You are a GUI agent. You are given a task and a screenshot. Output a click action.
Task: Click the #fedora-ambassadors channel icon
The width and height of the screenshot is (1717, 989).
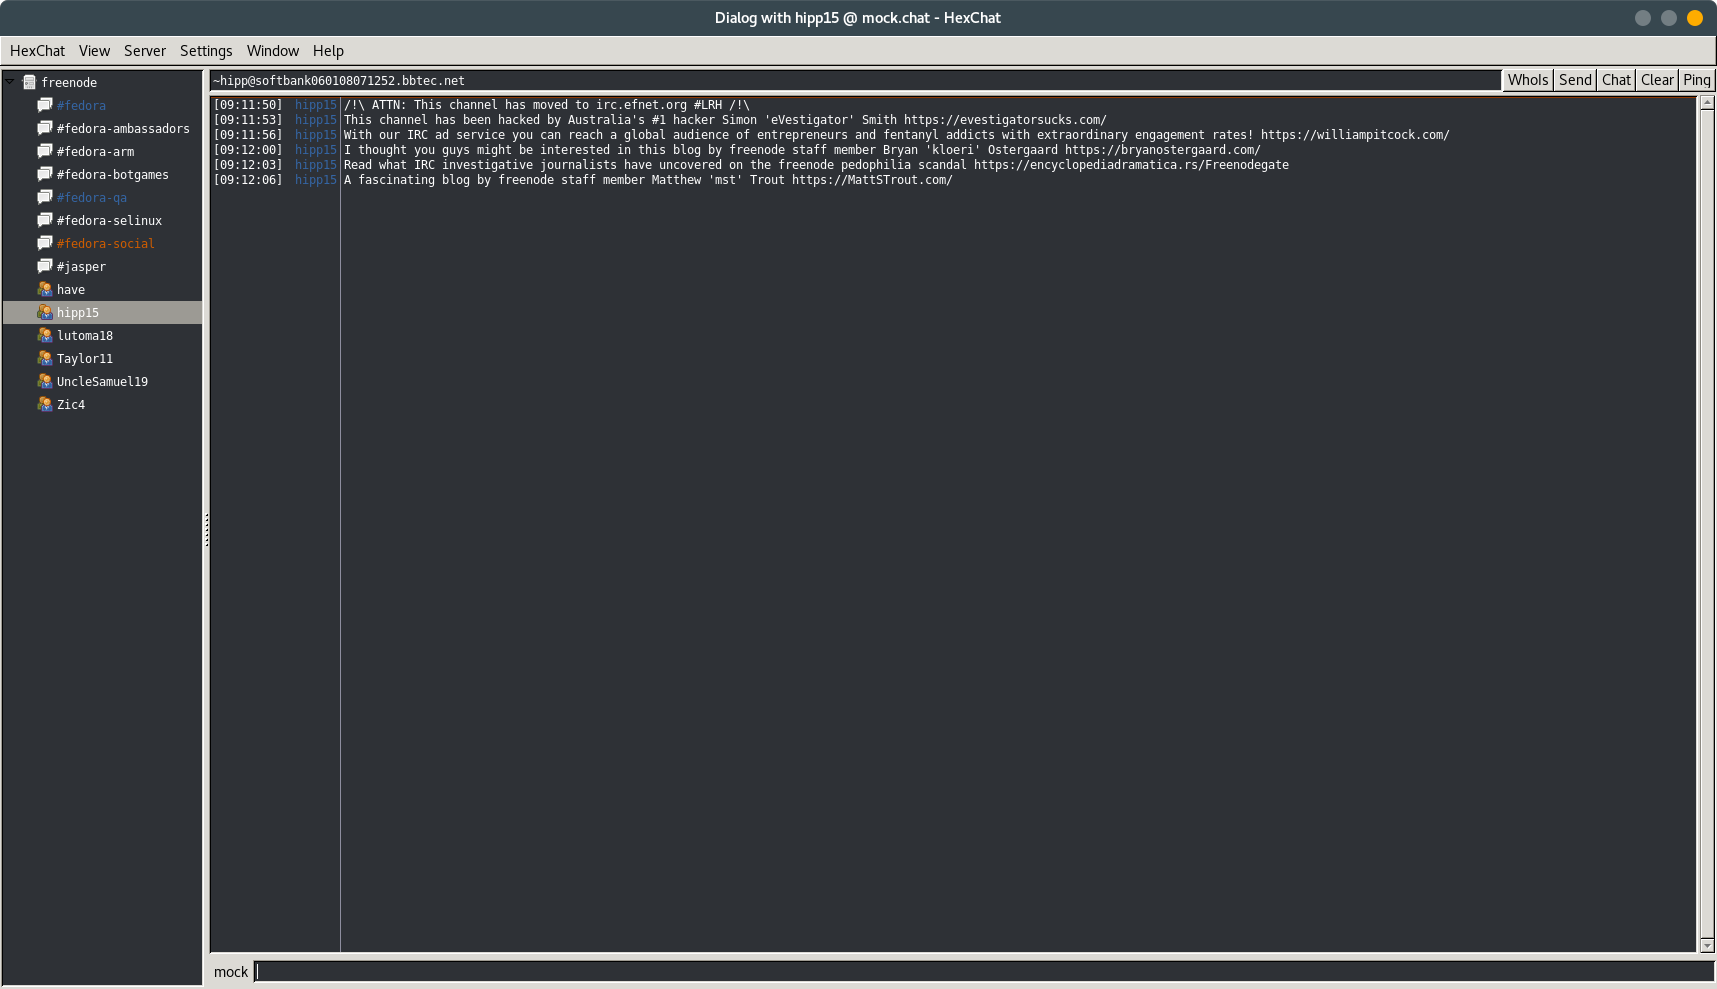[x=45, y=128]
